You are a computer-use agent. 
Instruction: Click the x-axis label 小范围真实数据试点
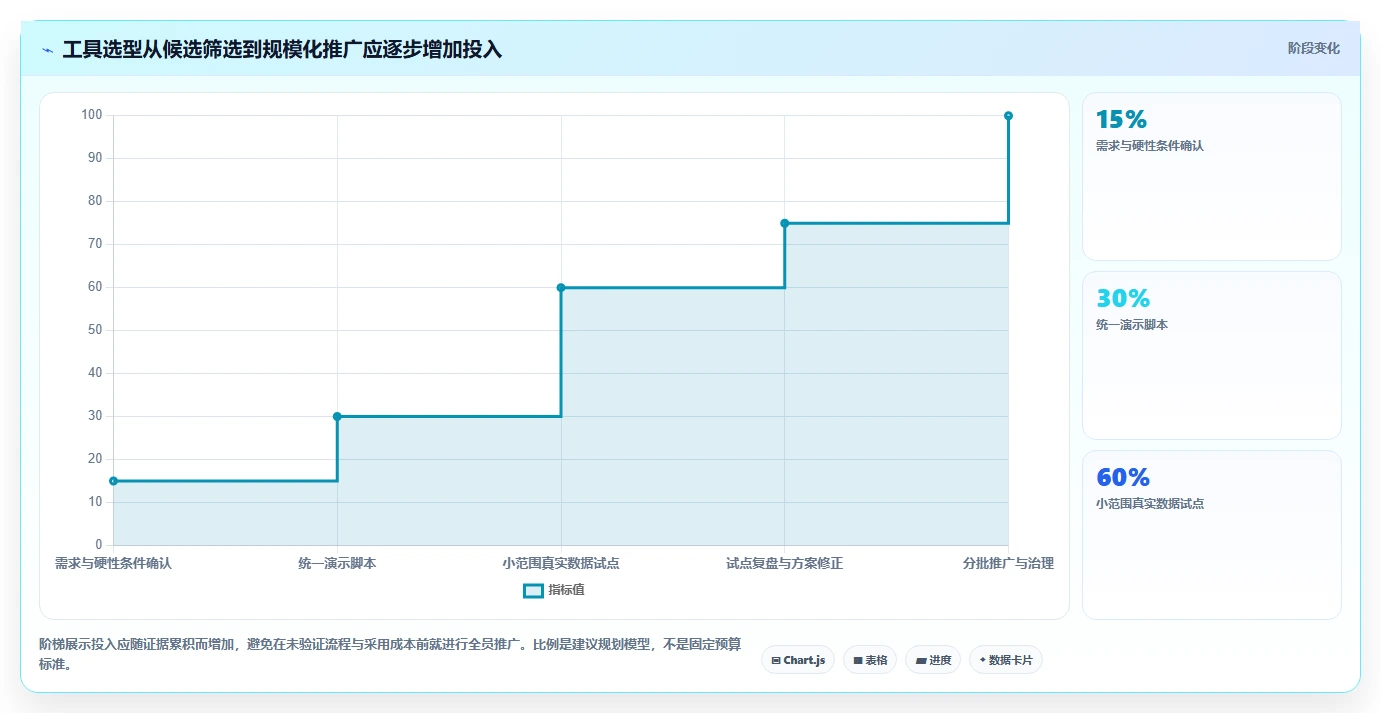(561, 563)
